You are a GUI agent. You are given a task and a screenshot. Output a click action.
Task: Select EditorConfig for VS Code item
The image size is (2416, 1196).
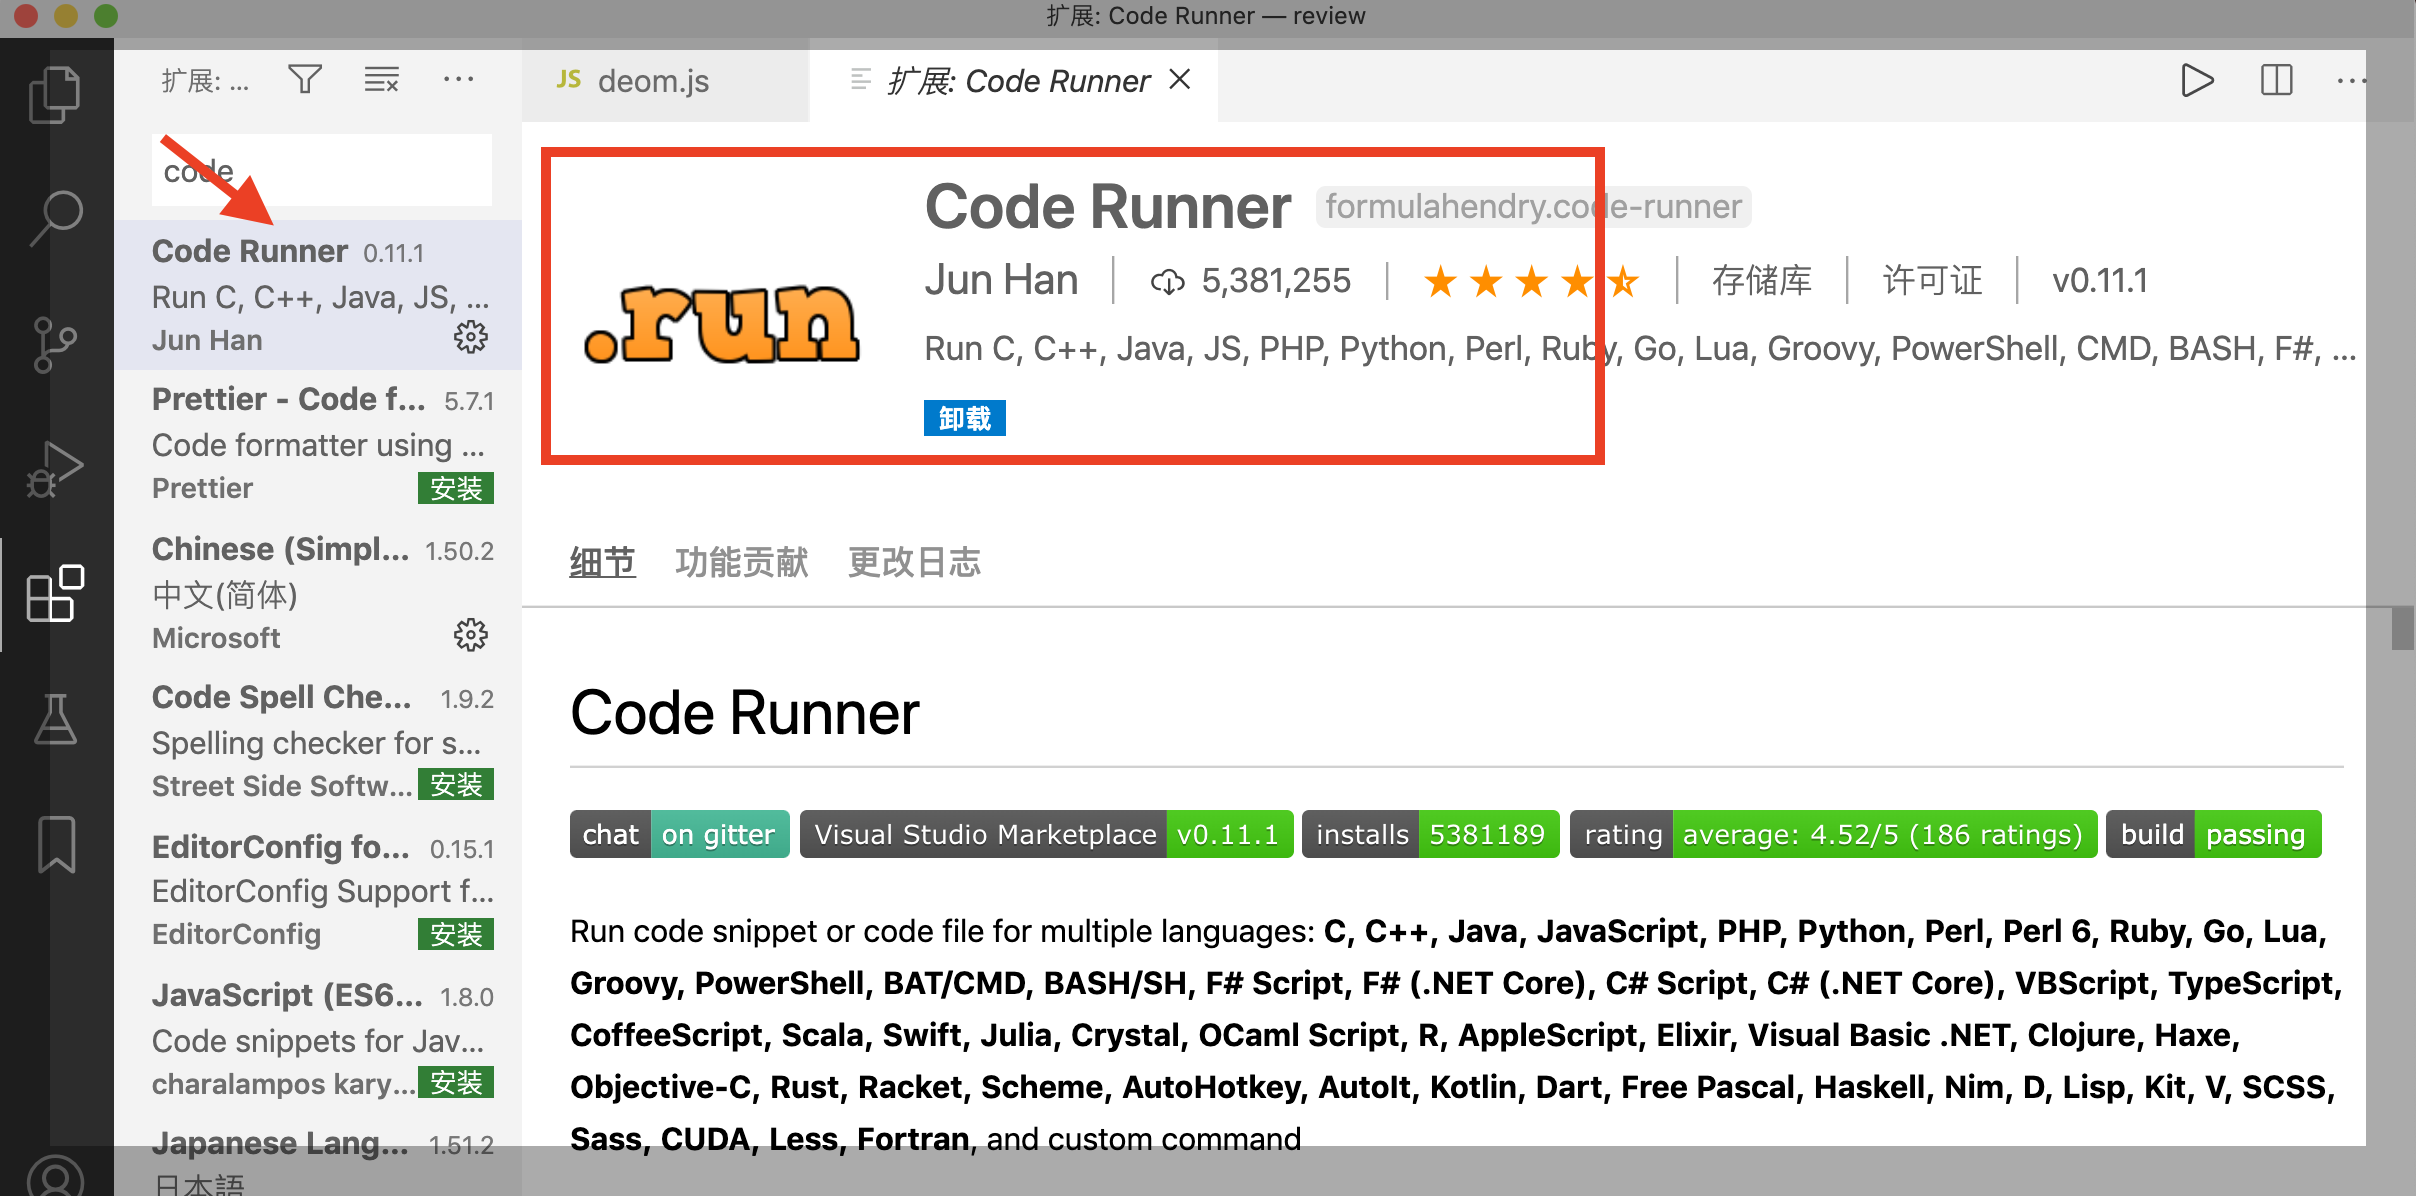pyautogui.click(x=318, y=891)
